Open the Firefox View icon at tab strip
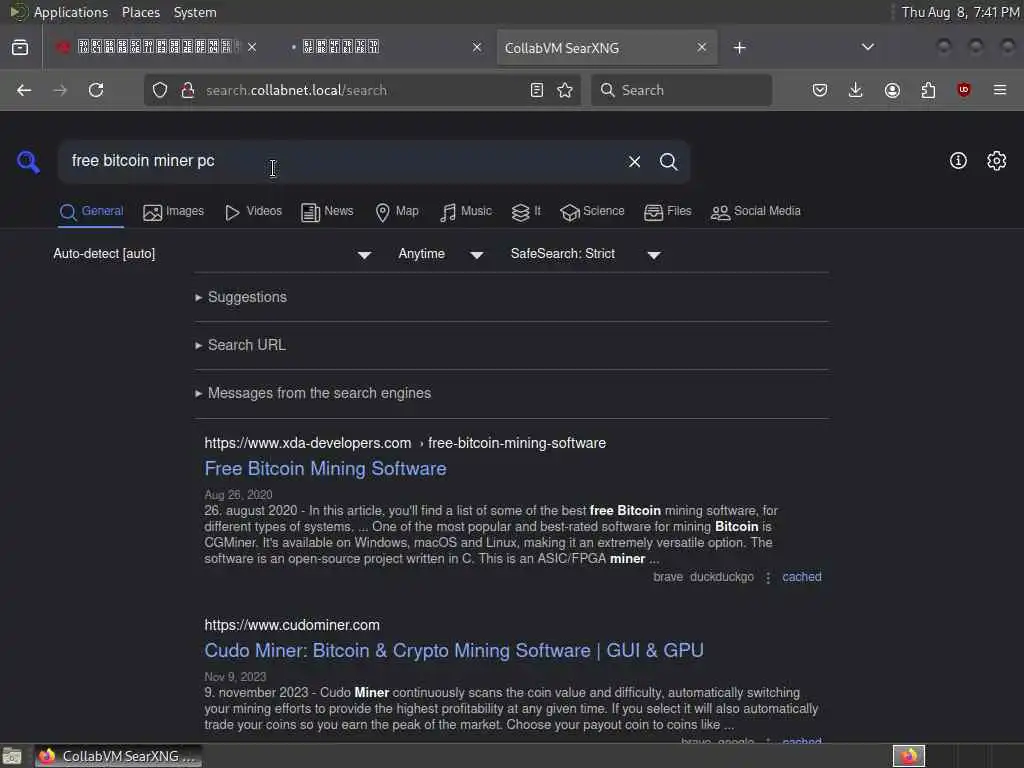This screenshot has height=768, width=1024. (20, 47)
